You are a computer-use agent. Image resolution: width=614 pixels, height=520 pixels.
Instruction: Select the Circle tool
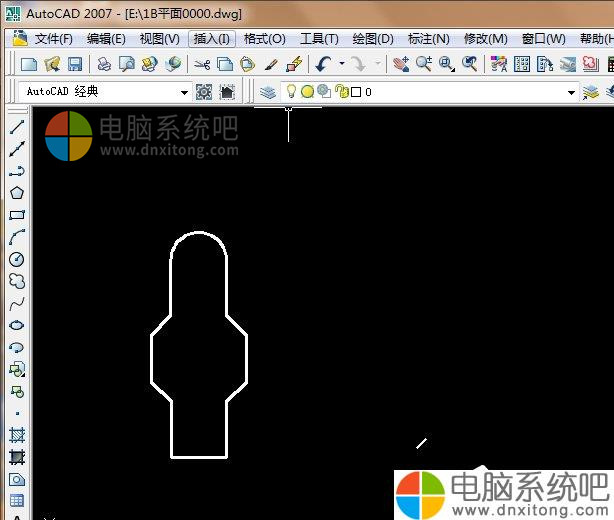[17, 259]
